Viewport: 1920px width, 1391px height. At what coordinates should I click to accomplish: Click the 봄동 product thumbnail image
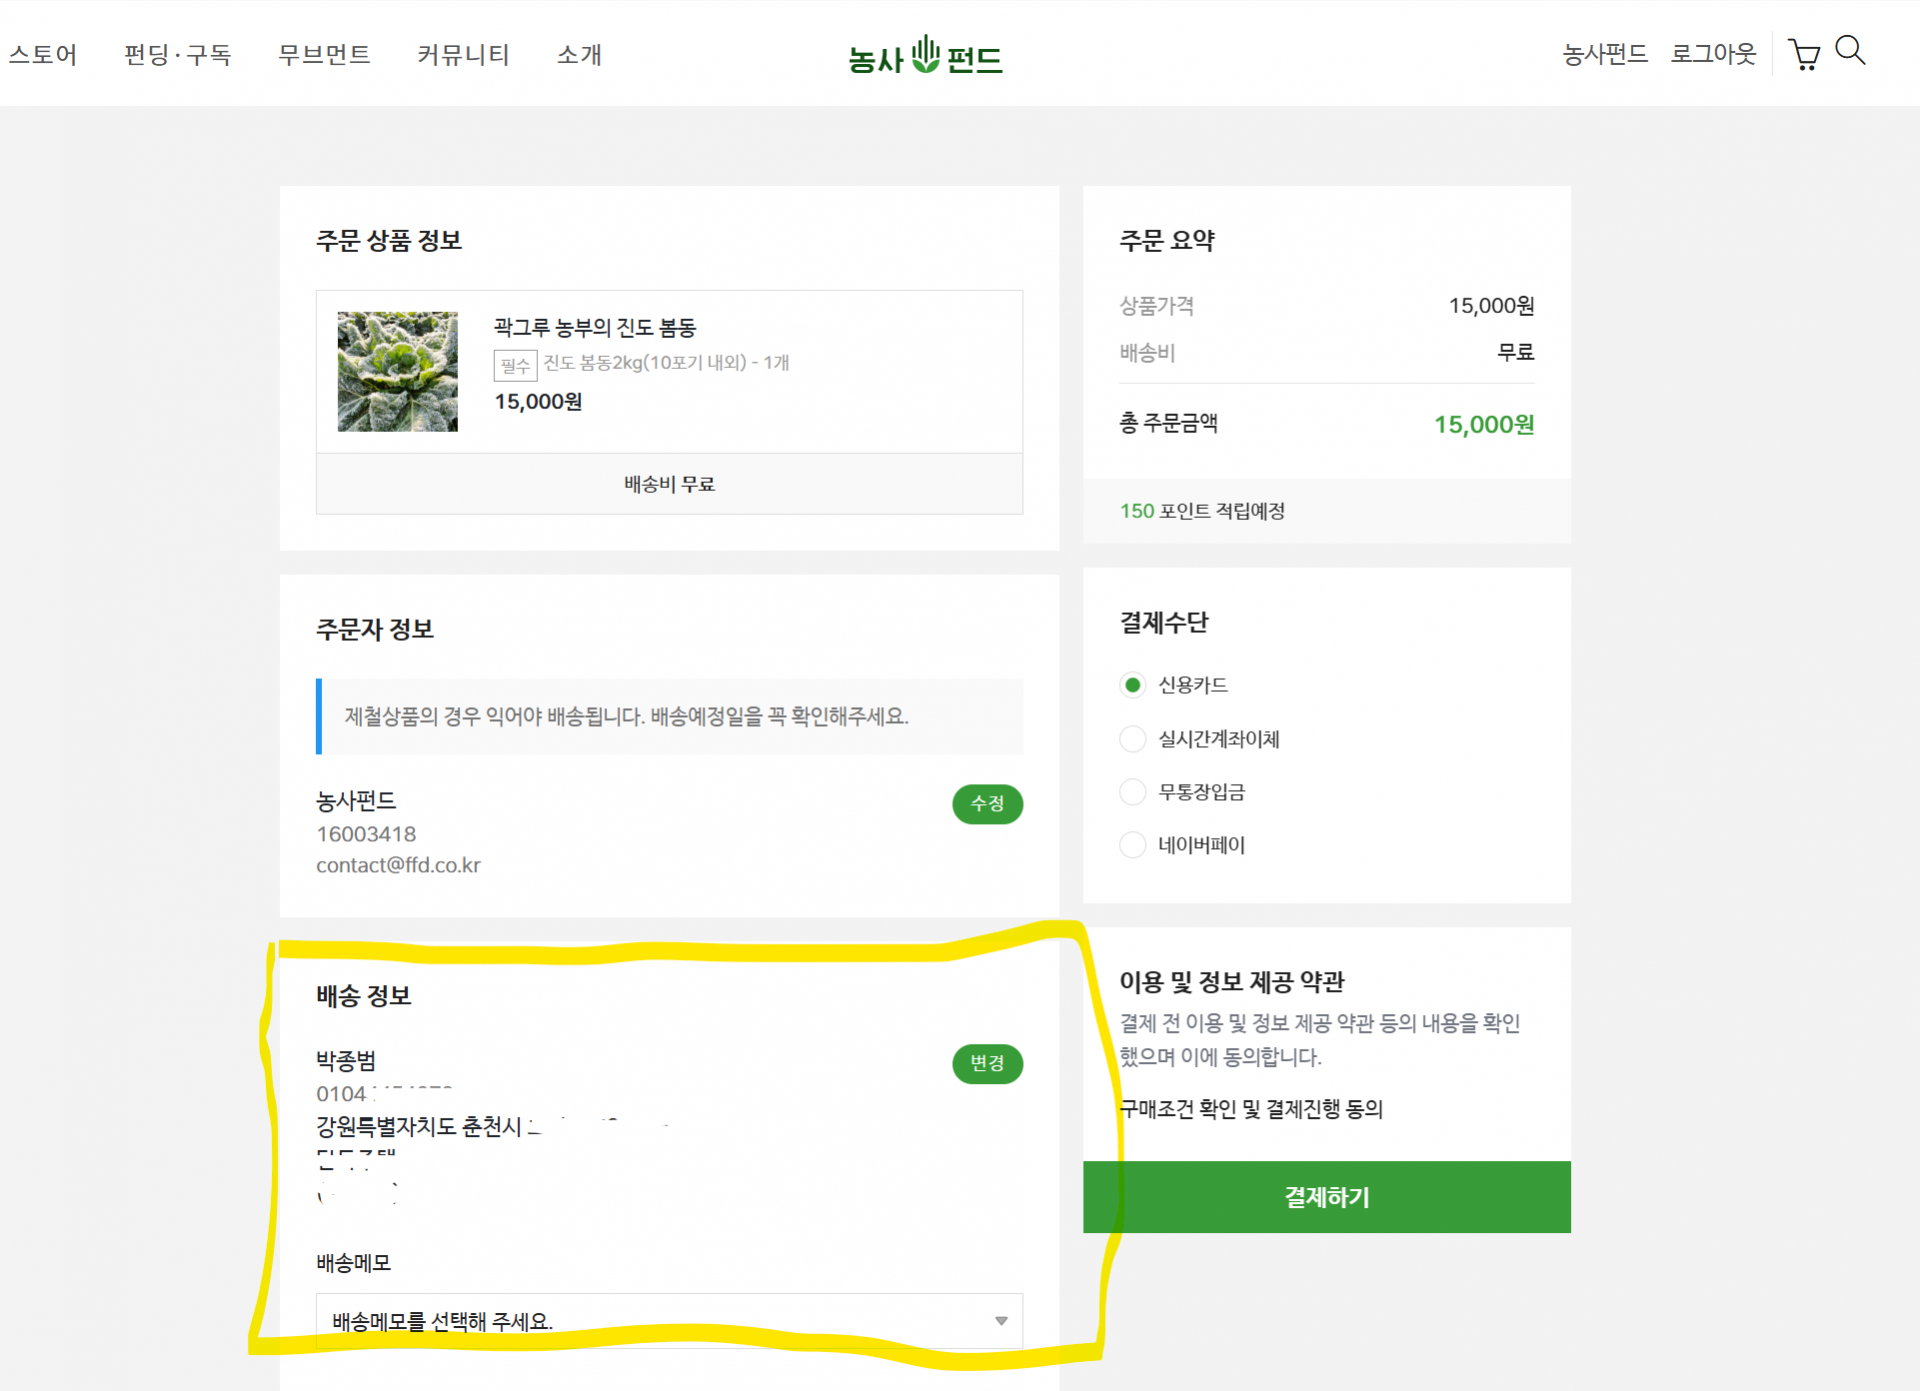(397, 371)
